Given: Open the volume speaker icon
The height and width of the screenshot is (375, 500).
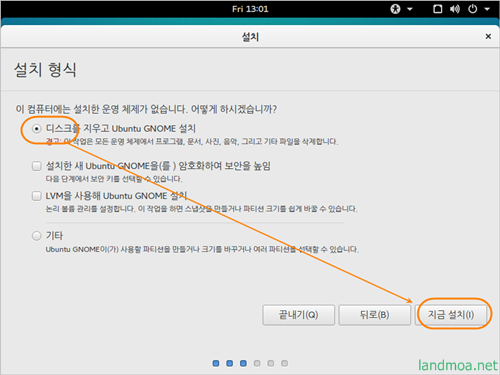Looking at the screenshot, I should pos(455,9).
